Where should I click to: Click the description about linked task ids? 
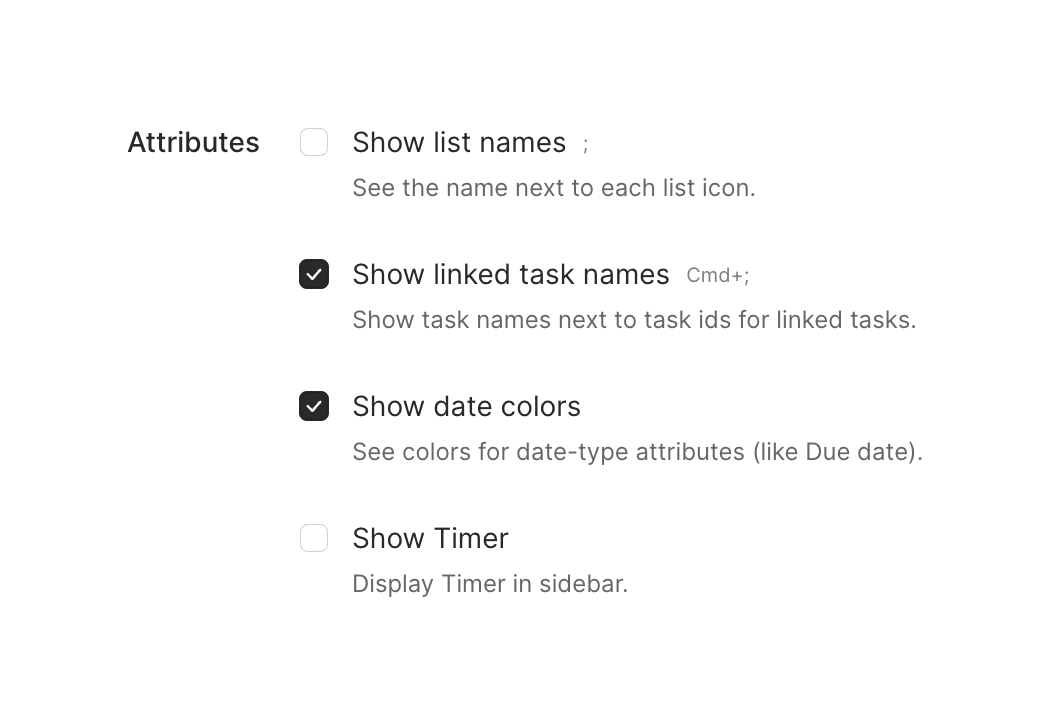pyautogui.click(x=633, y=320)
